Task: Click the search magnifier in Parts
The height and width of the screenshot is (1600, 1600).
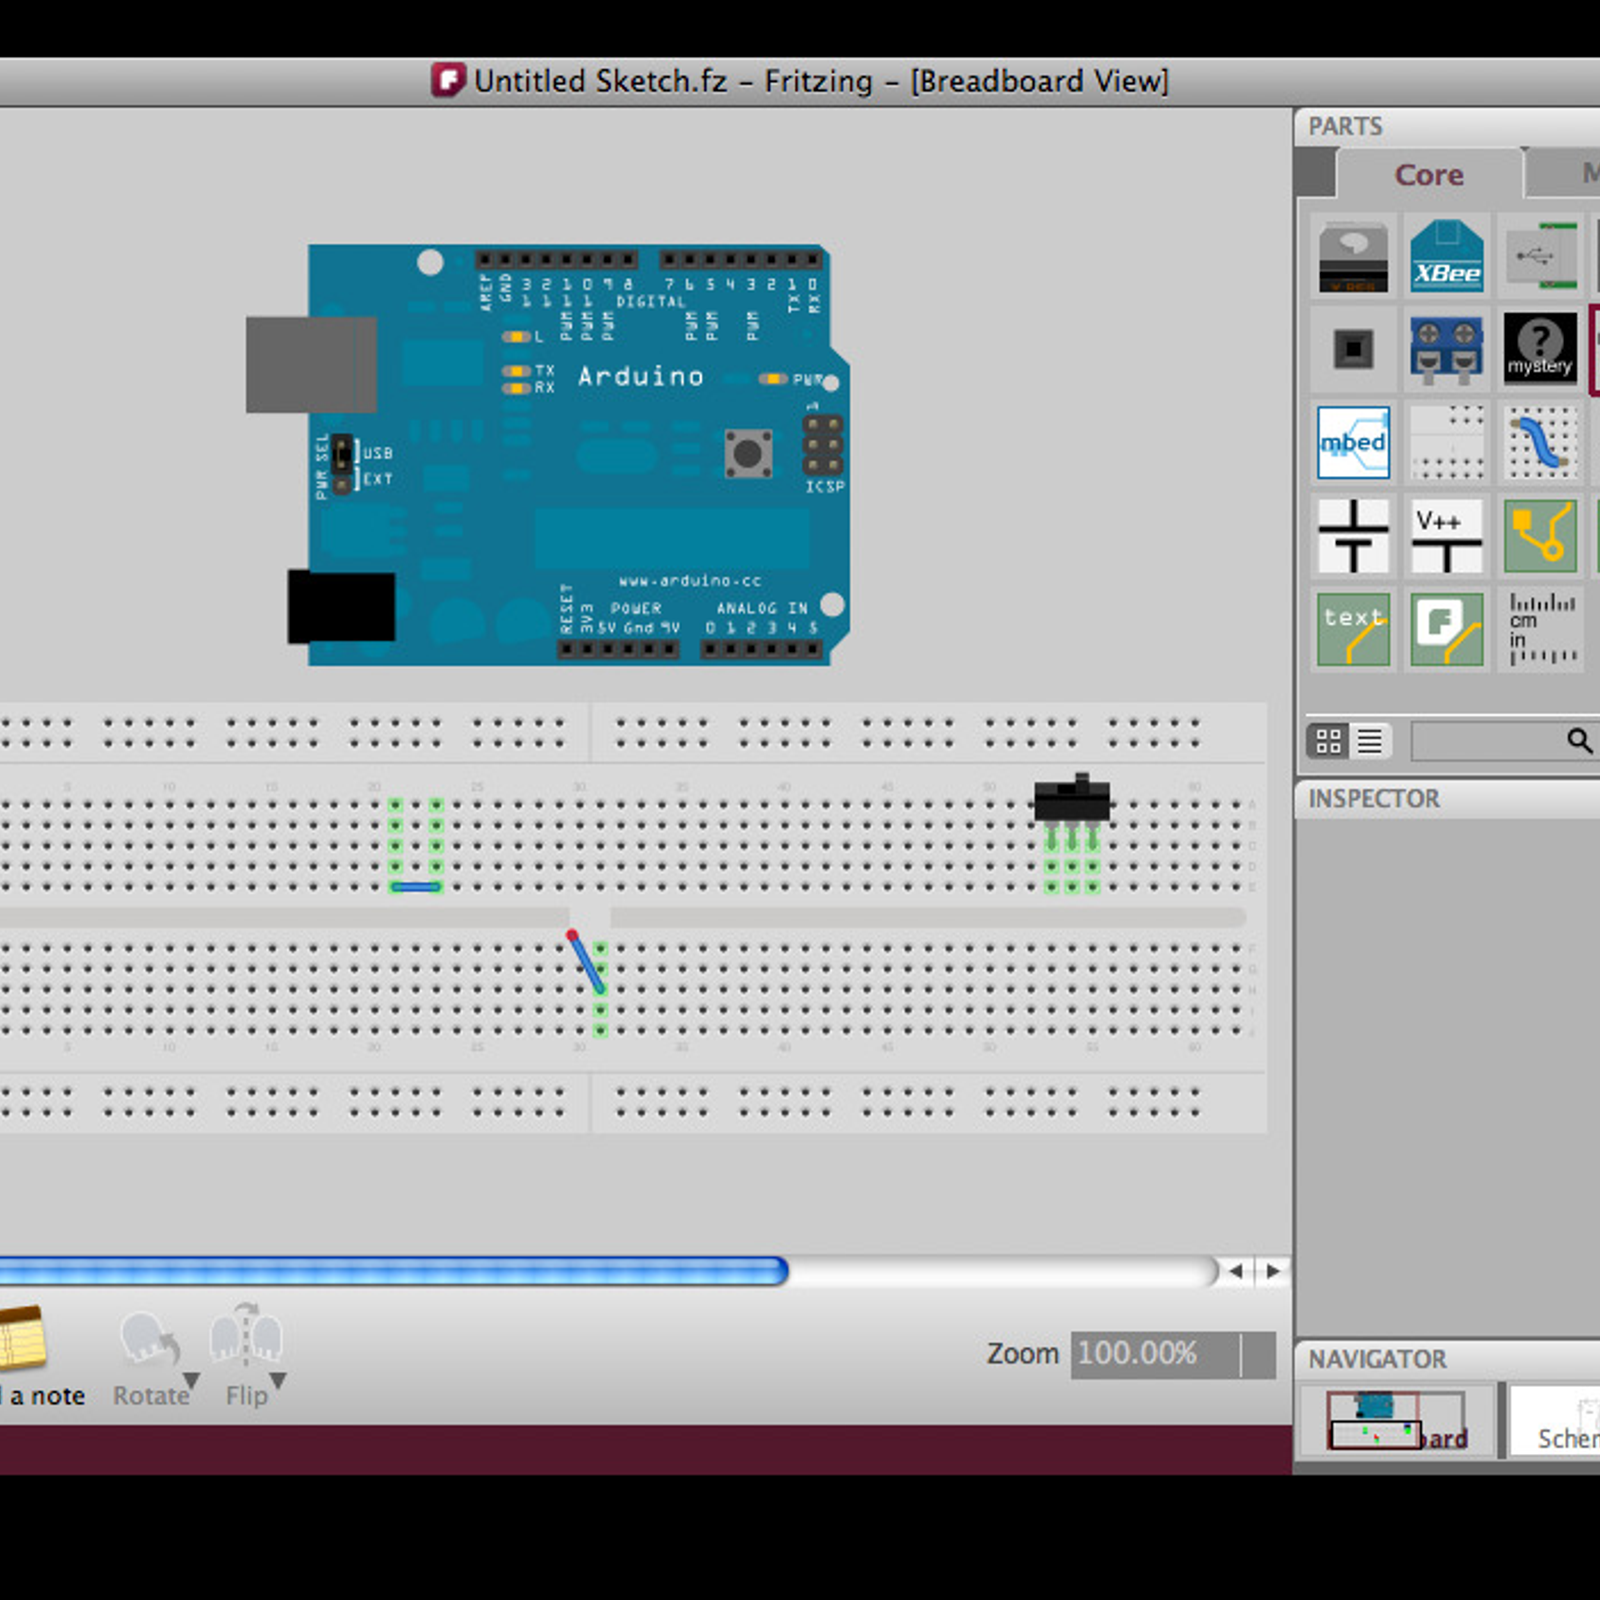Action: click(x=1579, y=740)
